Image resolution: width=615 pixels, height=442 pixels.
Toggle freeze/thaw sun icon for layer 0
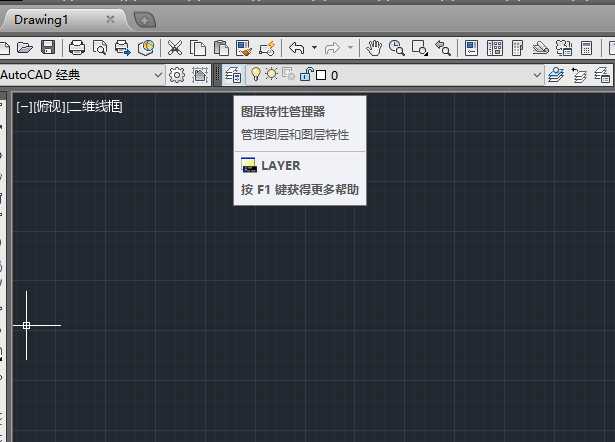[271, 73]
